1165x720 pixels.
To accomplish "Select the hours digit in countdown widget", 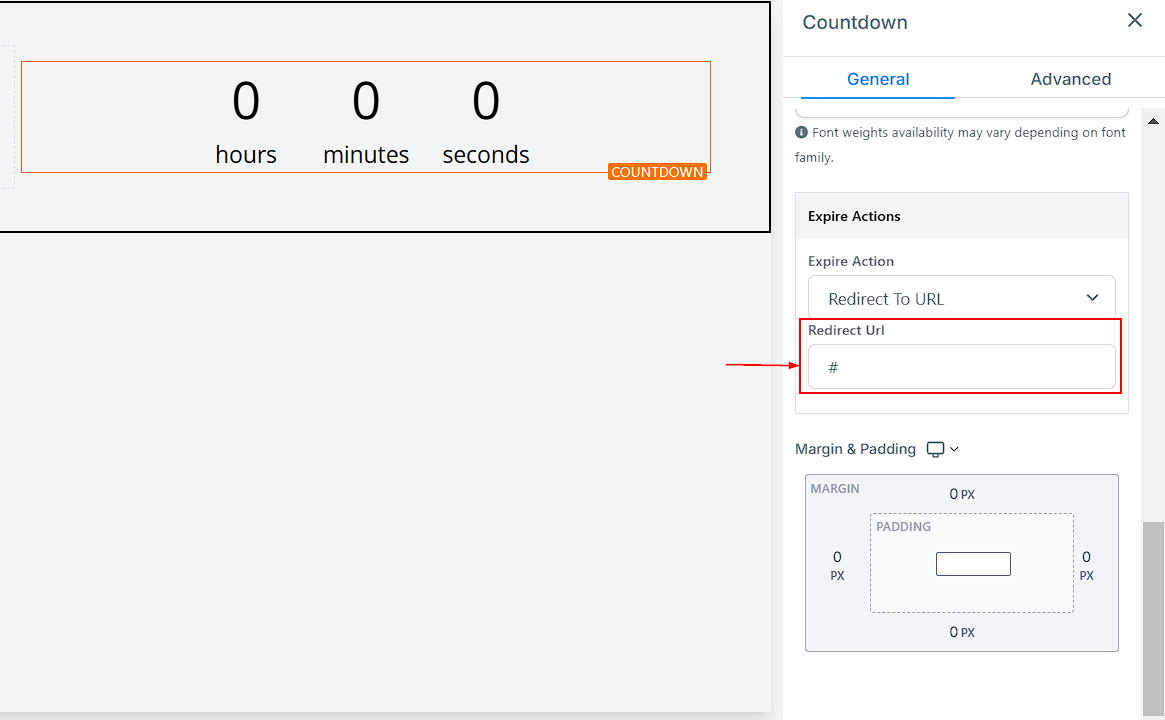I will (x=246, y=102).
